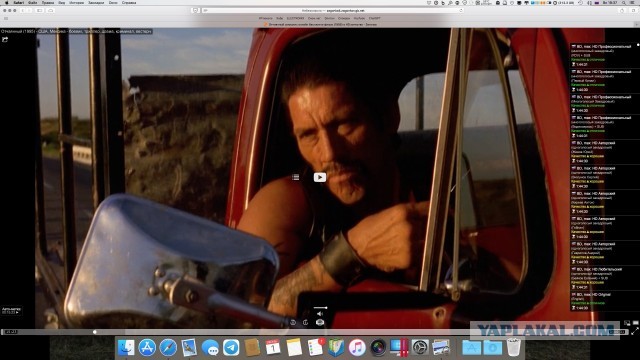The width and height of the screenshot is (640, 360).
Task: Open Safari menu in menu bar
Action: pos(18,2)
